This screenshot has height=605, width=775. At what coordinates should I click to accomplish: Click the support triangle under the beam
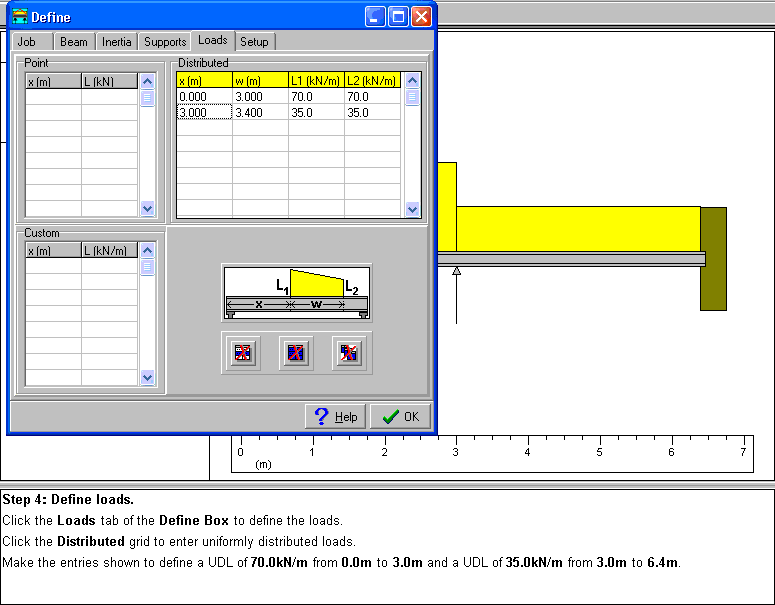[457, 271]
